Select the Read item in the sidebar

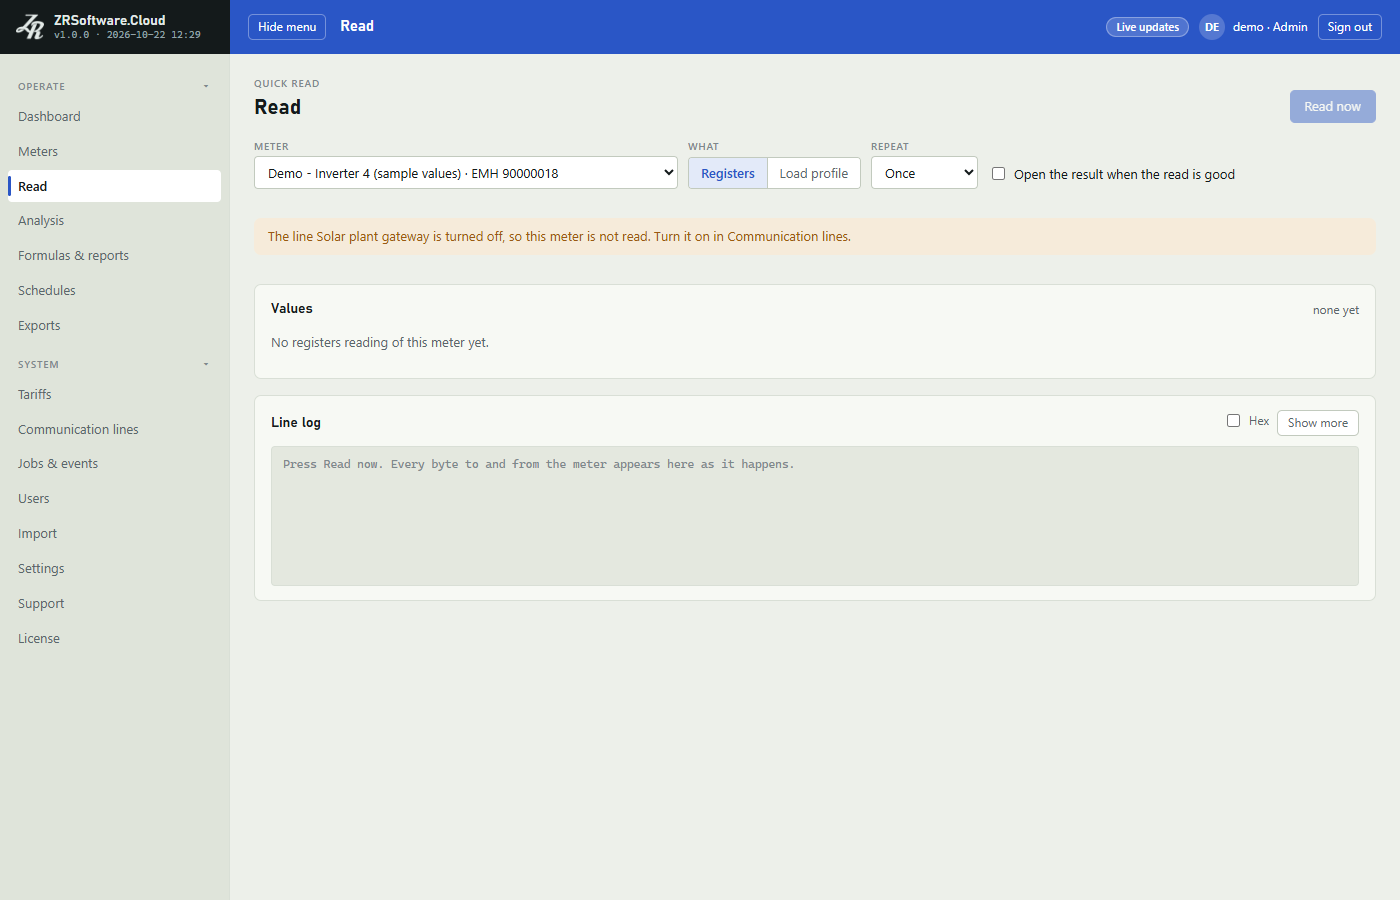pos(114,186)
